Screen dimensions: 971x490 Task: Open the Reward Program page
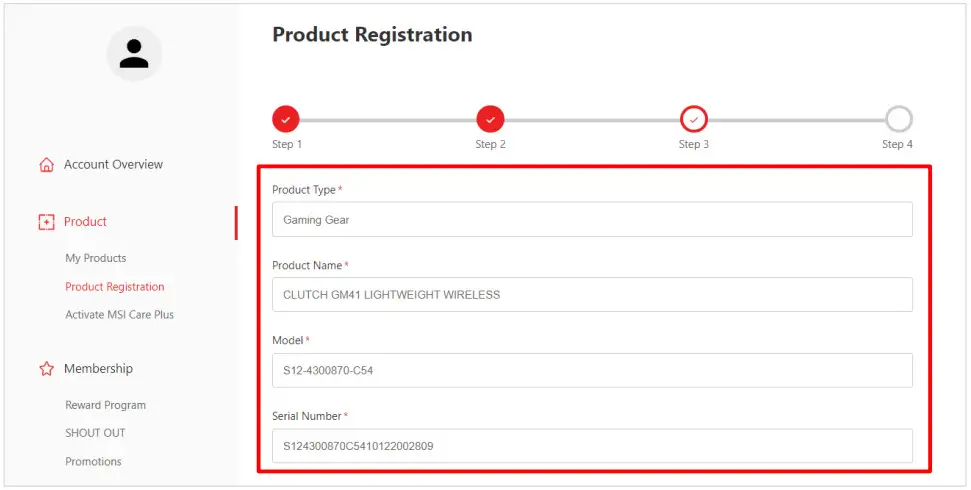(x=106, y=405)
